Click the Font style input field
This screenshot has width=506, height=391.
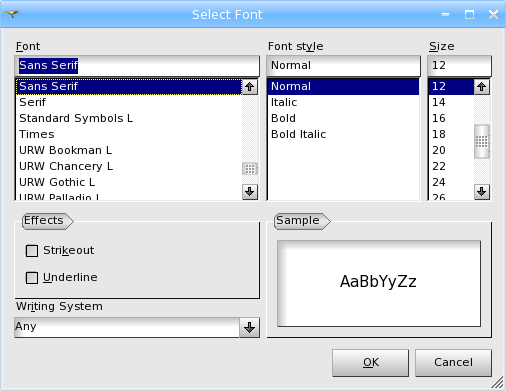(x=343, y=66)
